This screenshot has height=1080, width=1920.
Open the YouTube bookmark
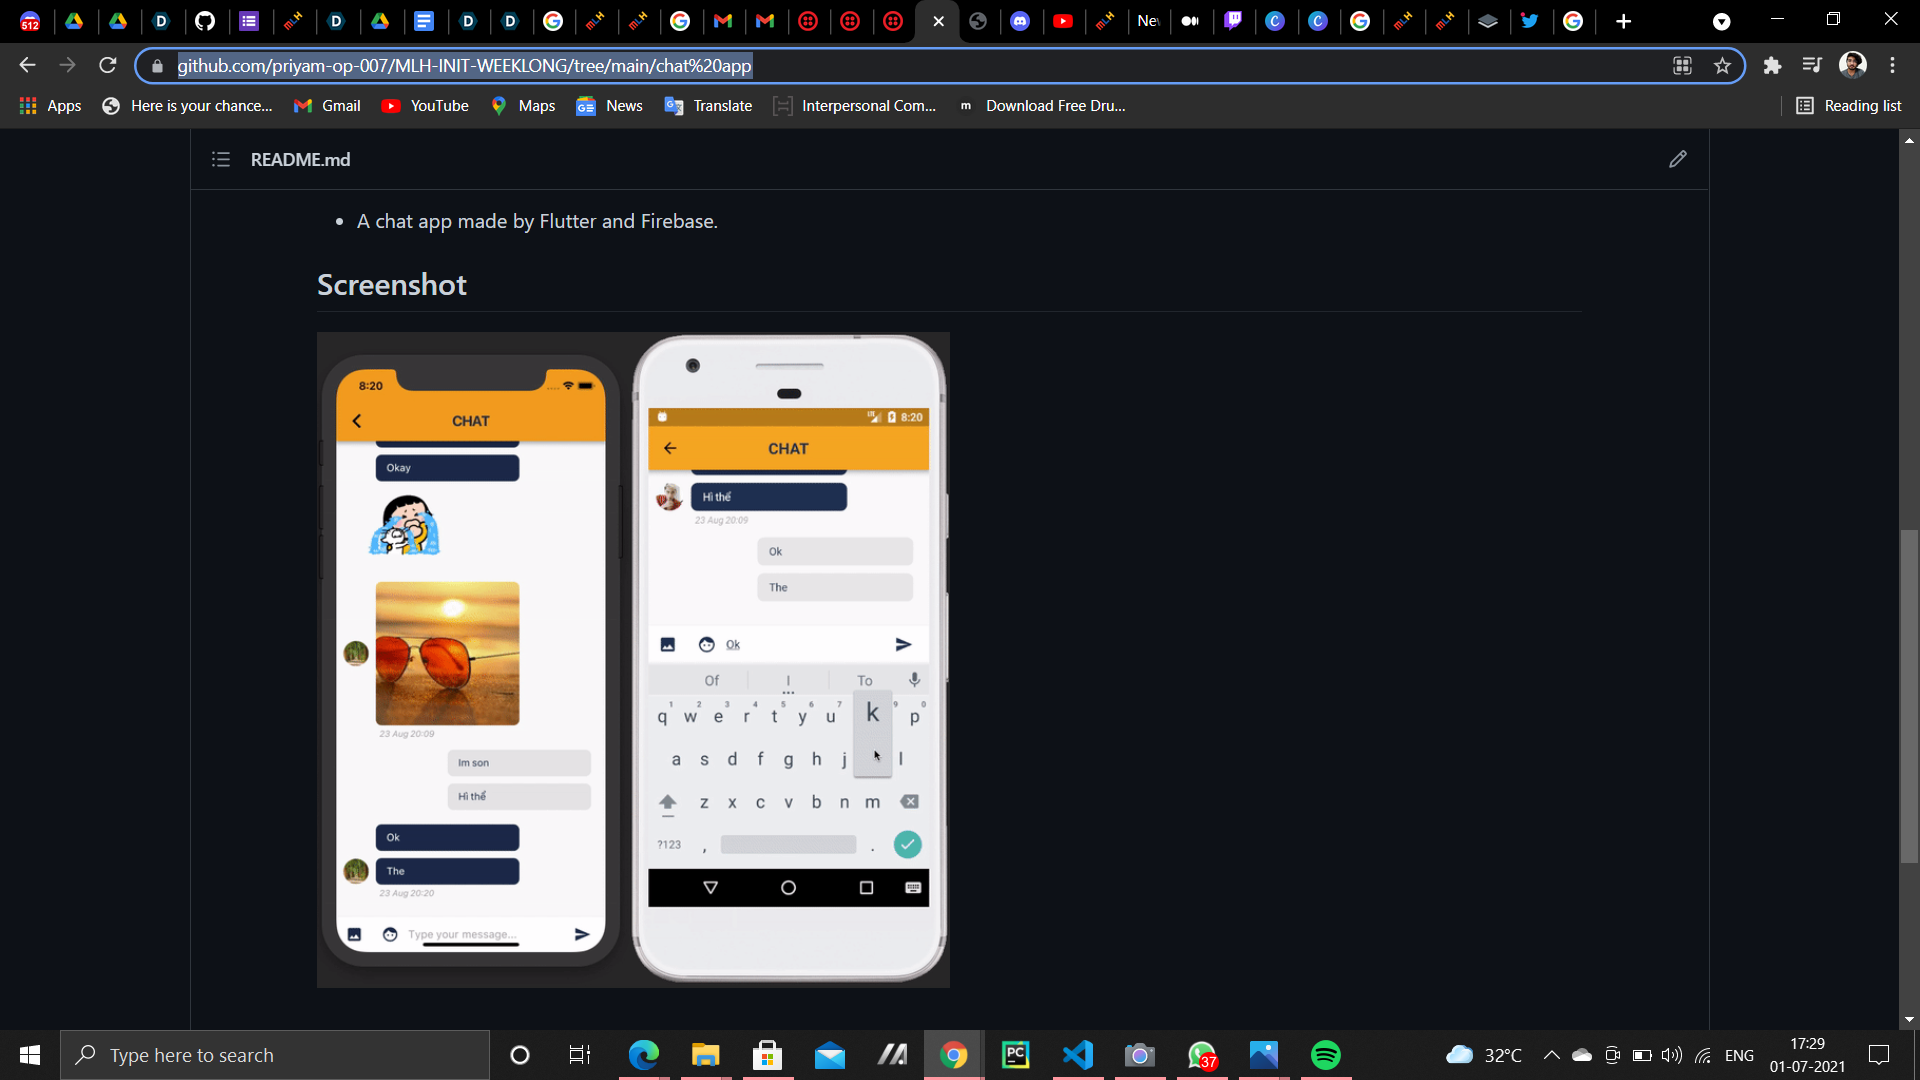click(425, 106)
